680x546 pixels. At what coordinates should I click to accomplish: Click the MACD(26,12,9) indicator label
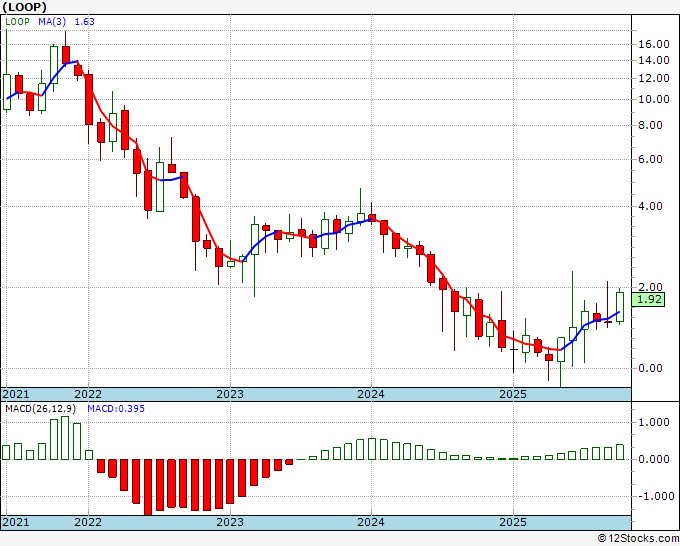(41, 409)
